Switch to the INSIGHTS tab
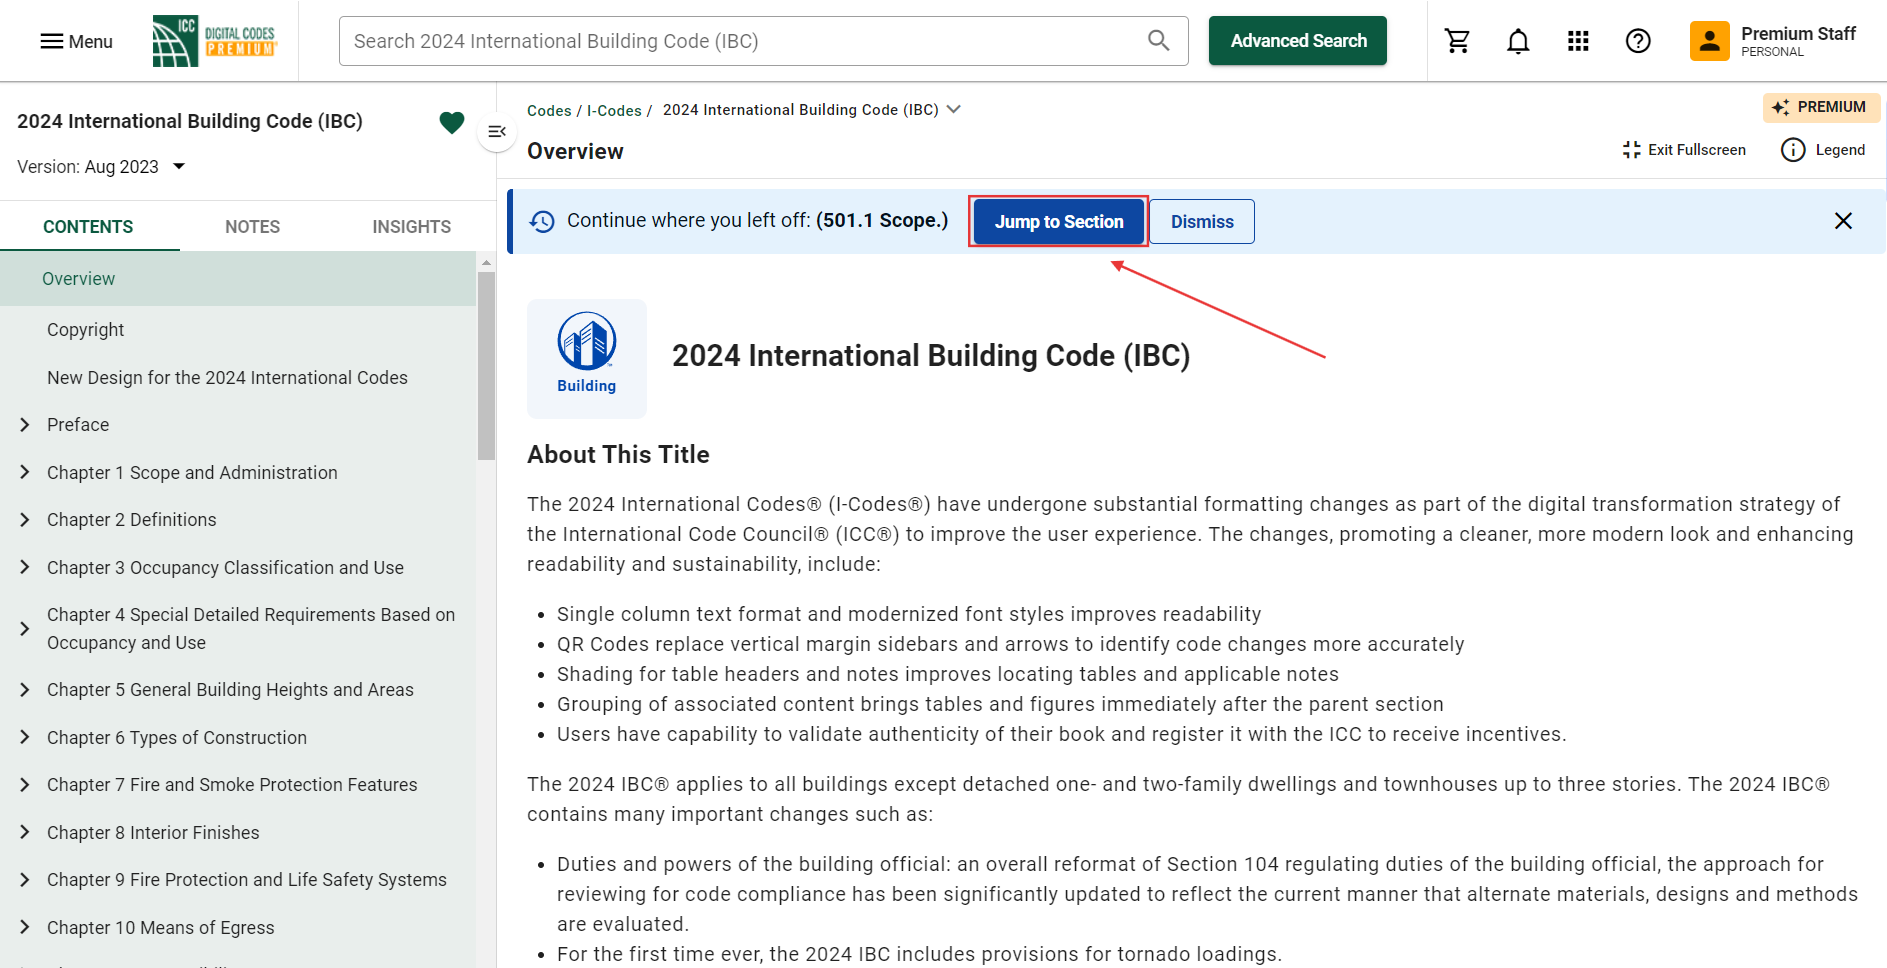The width and height of the screenshot is (1887, 968). (x=411, y=227)
